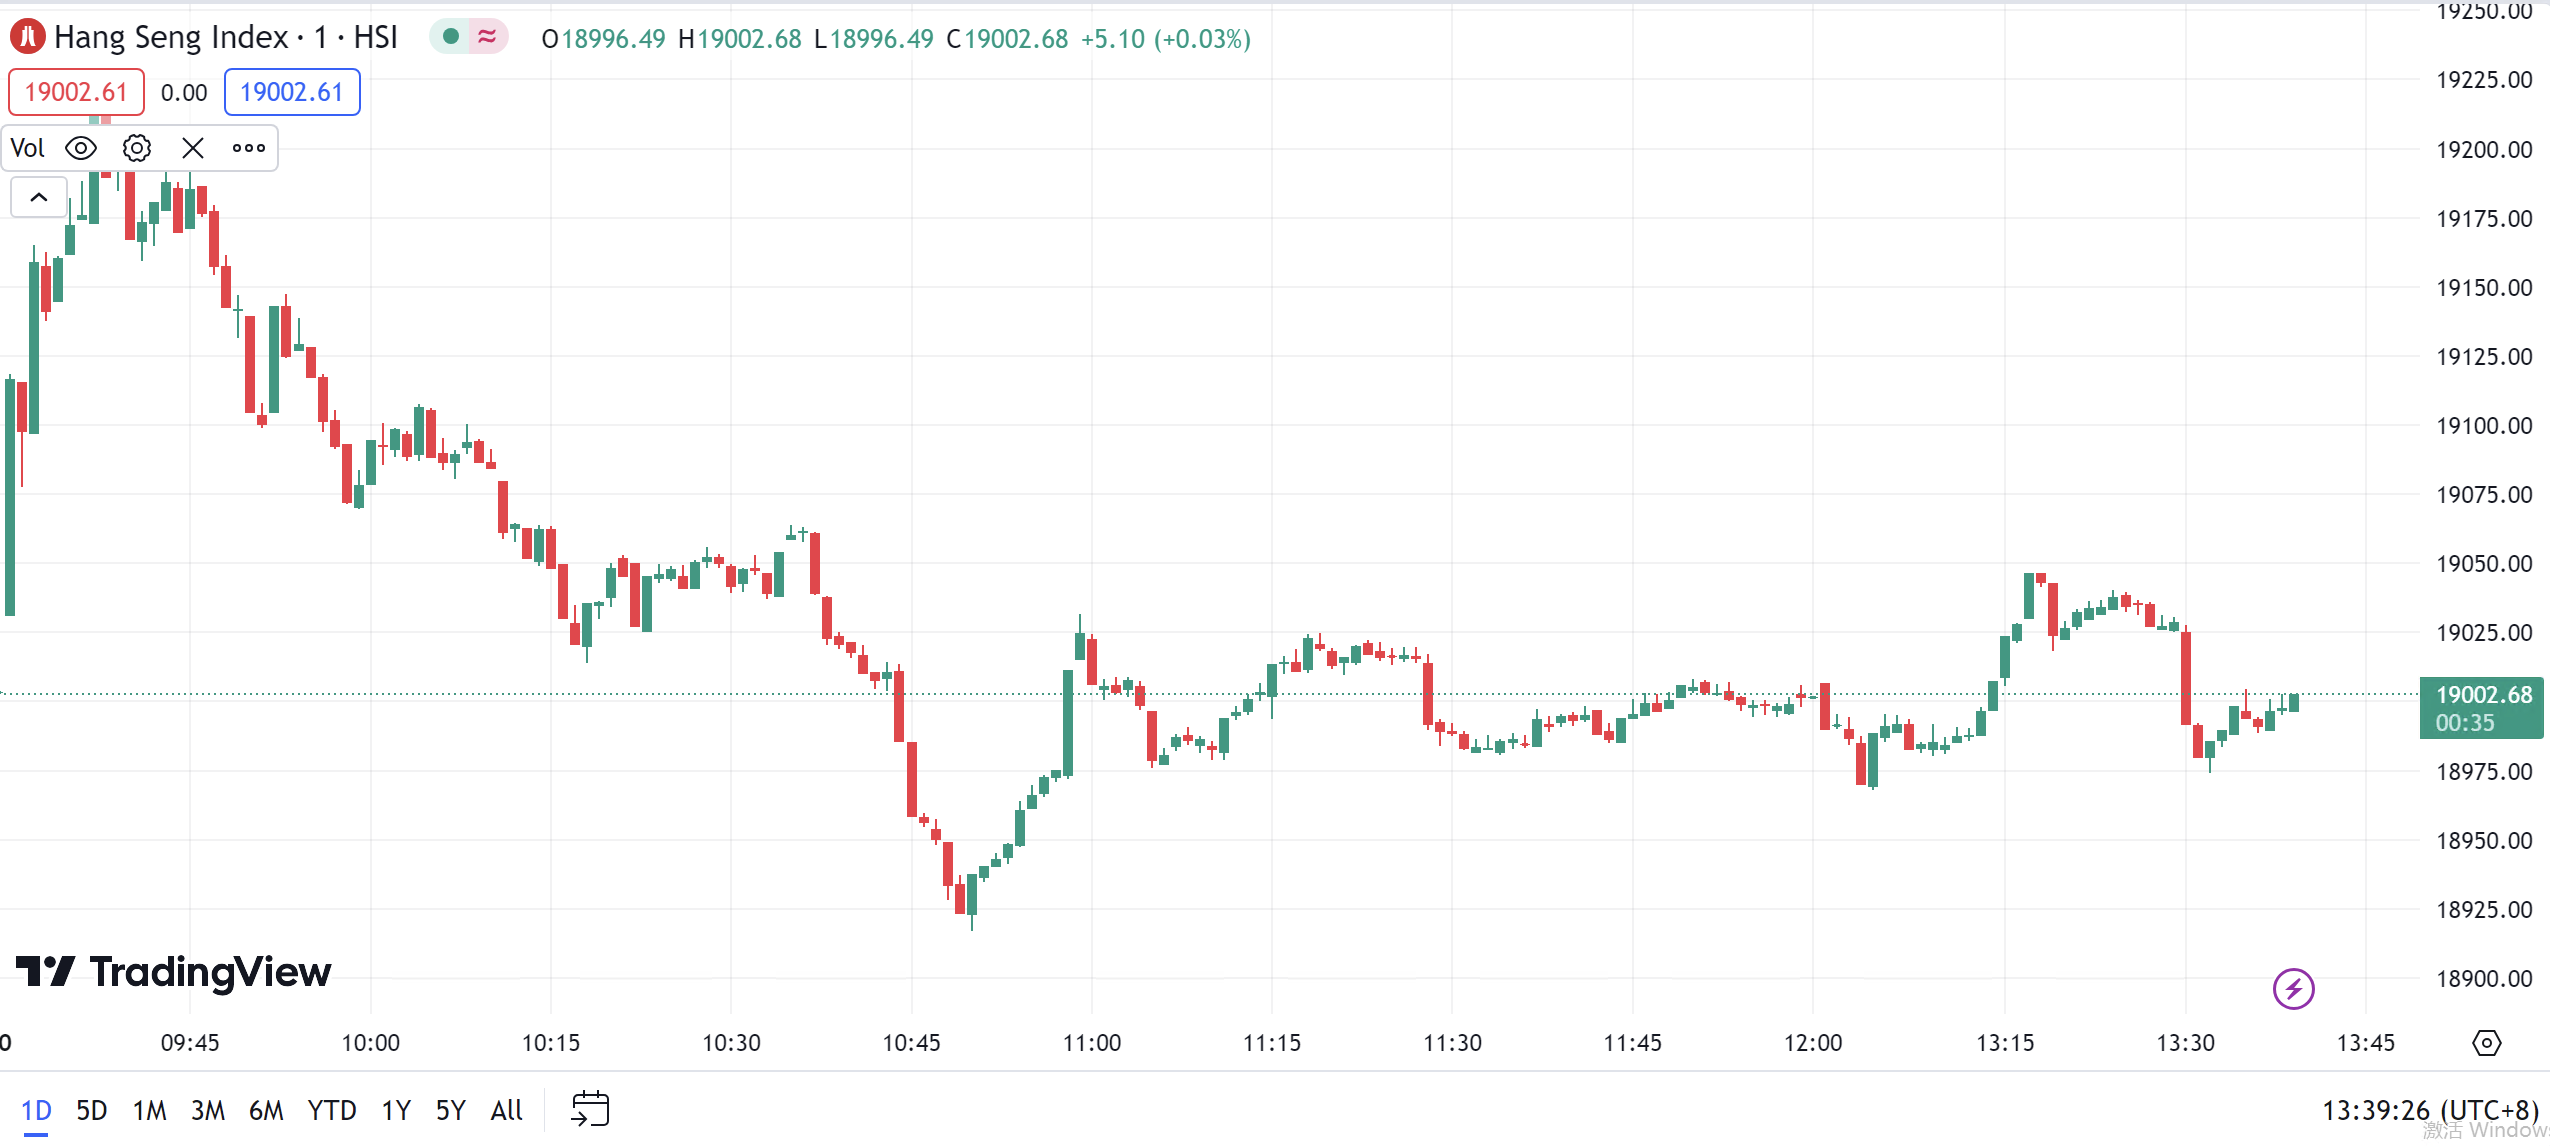Viewport: 2550px width, 1146px height.
Task: Click the green market status dot
Action: 451,37
